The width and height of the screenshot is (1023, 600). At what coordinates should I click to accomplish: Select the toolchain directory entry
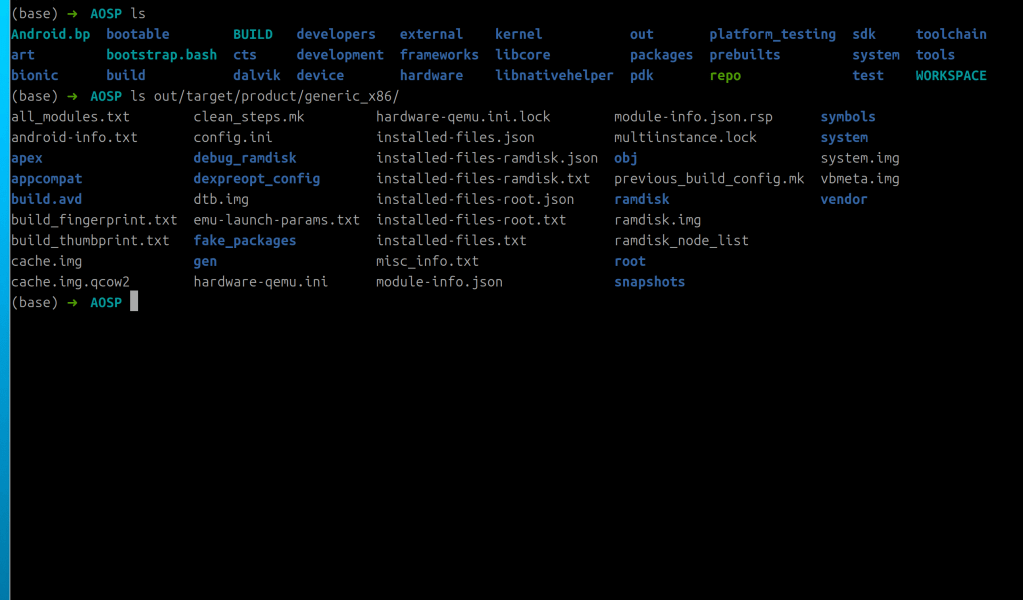(x=950, y=34)
